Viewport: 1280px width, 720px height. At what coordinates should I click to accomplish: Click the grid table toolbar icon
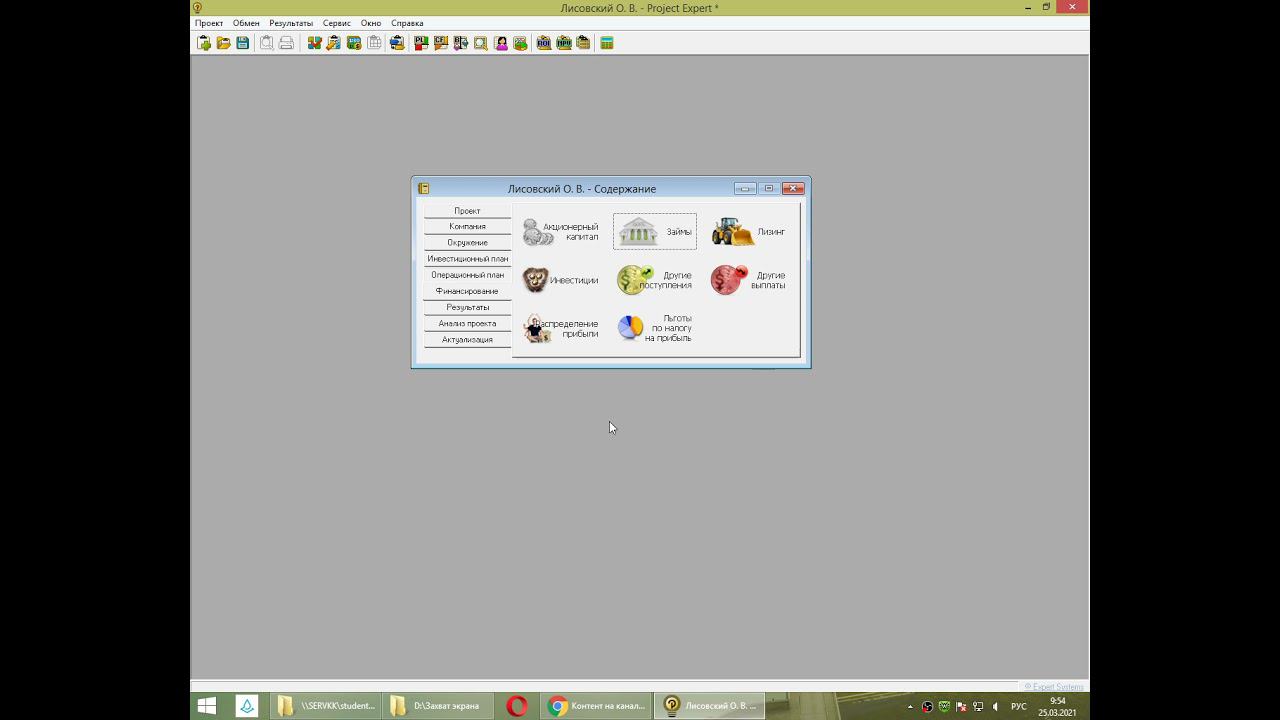point(374,43)
